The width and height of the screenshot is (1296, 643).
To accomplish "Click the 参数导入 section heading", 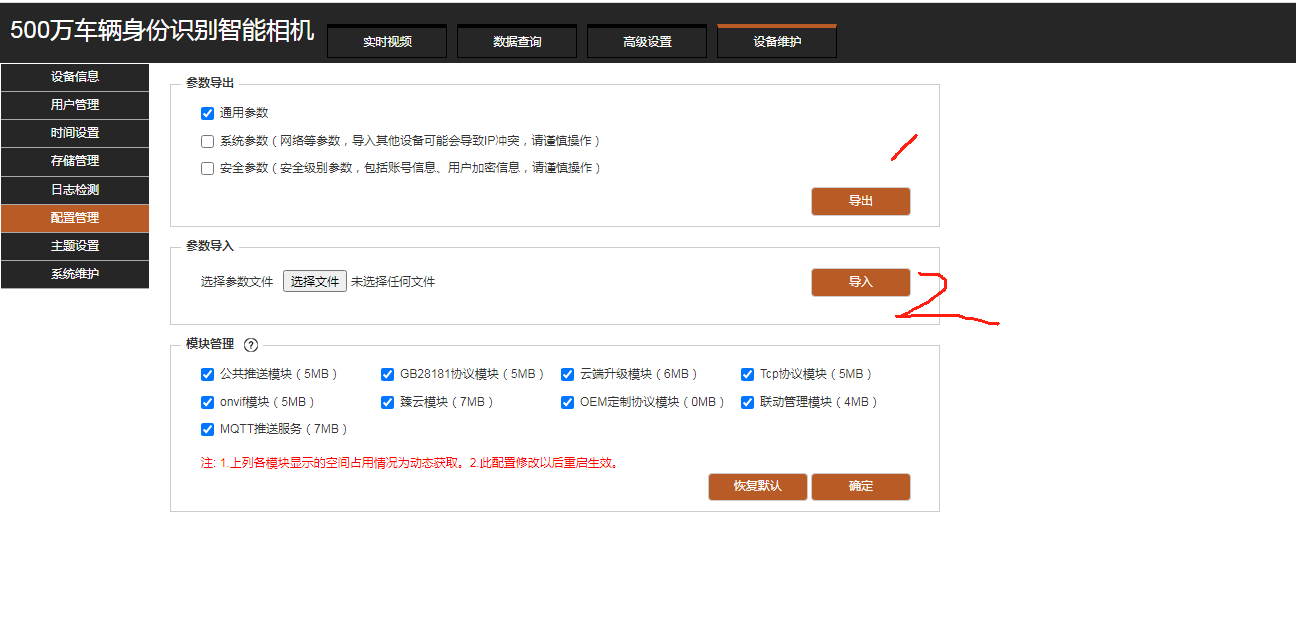I will click(x=210, y=246).
